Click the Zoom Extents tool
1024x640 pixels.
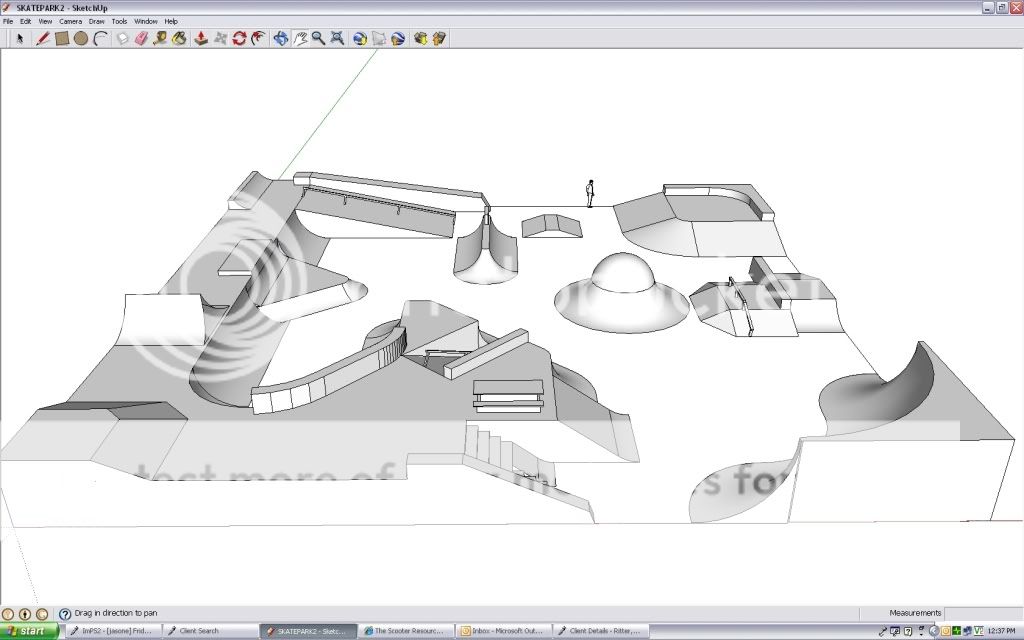coord(338,39)
